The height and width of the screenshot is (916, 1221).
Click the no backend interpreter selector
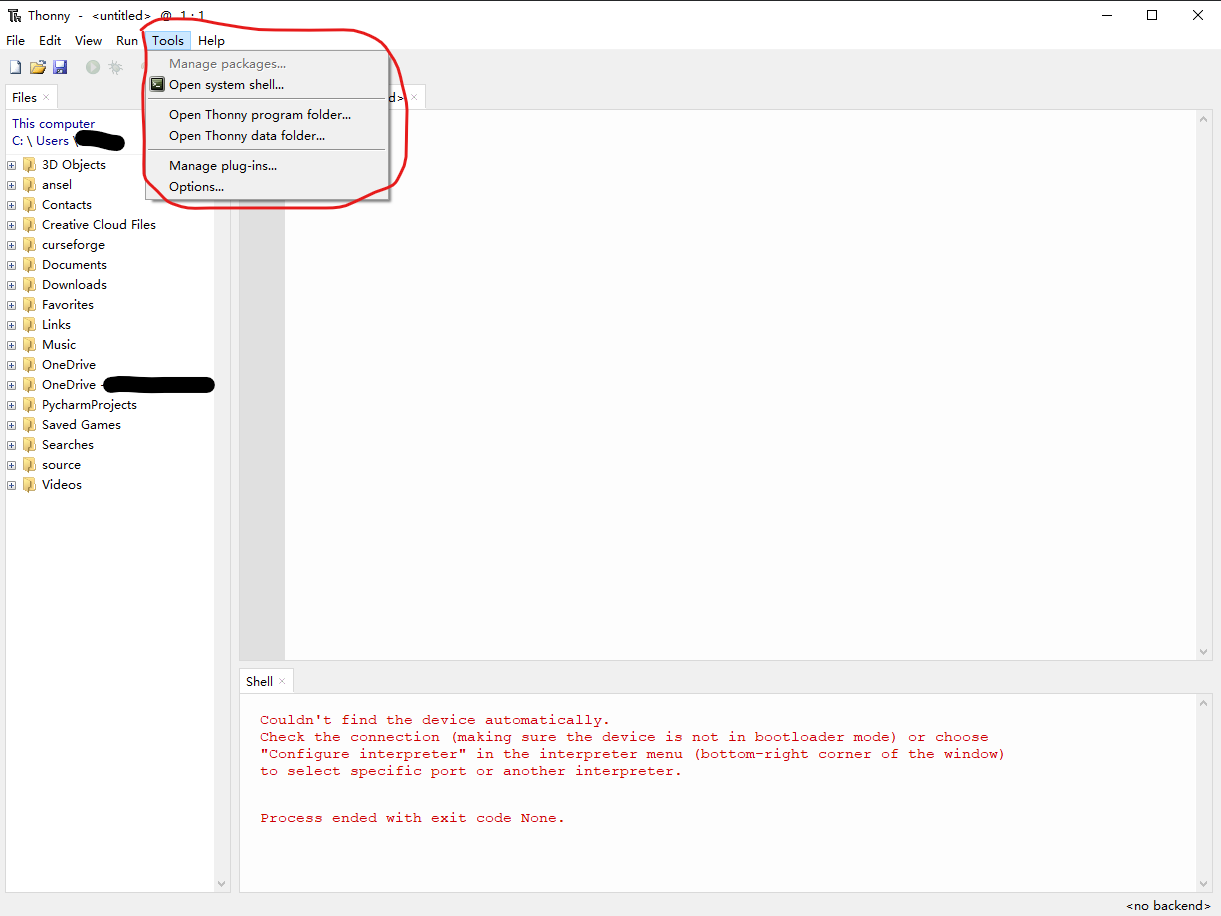click(x=1167, y=905)
